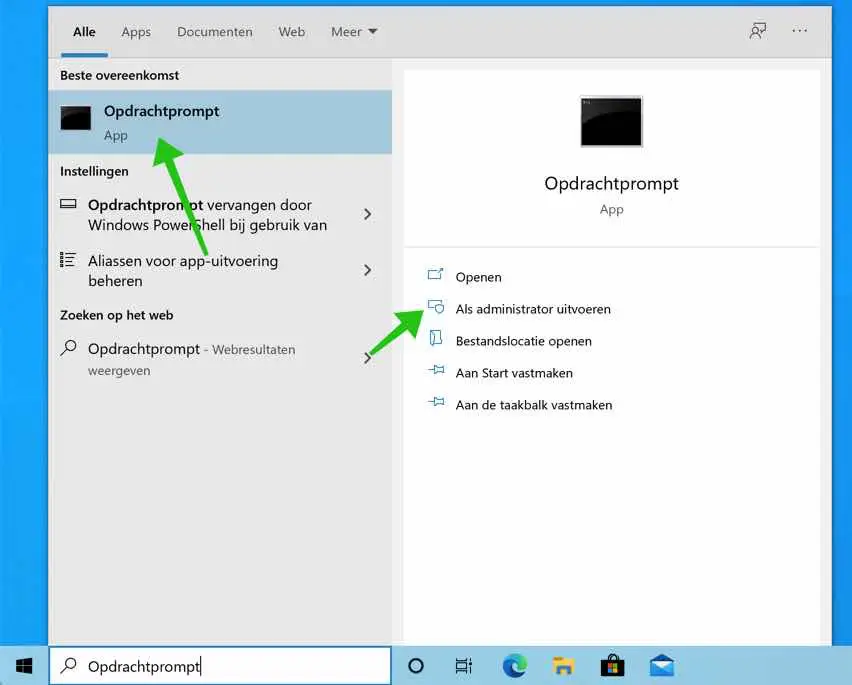This screenshot has height=685, width=852.
Task: Switch to the Documenten tab
Action: tap(215, 32)
